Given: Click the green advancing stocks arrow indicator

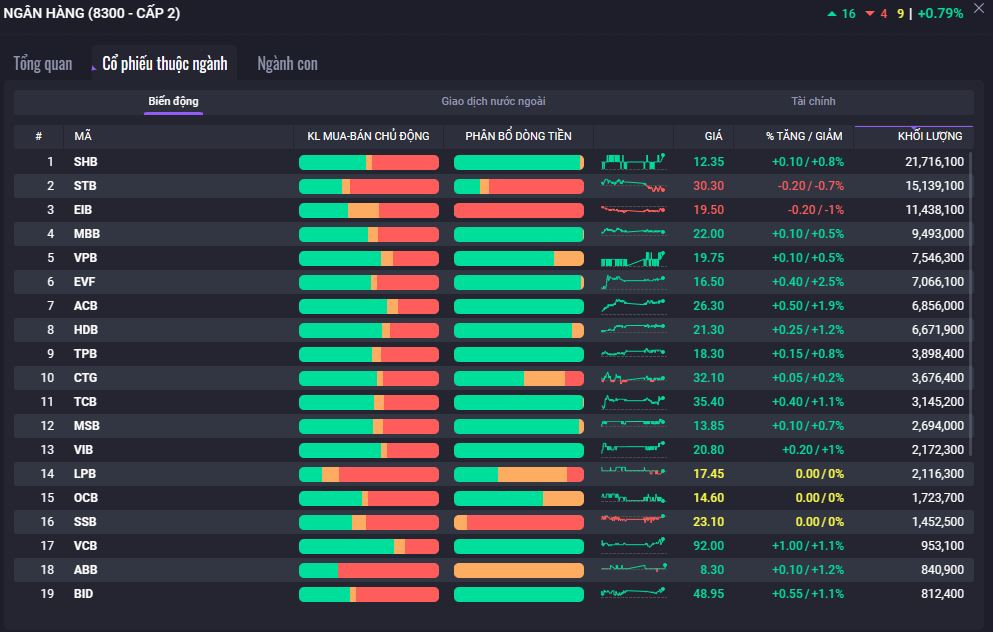Looking at the screenshot, I should point(832,13).
